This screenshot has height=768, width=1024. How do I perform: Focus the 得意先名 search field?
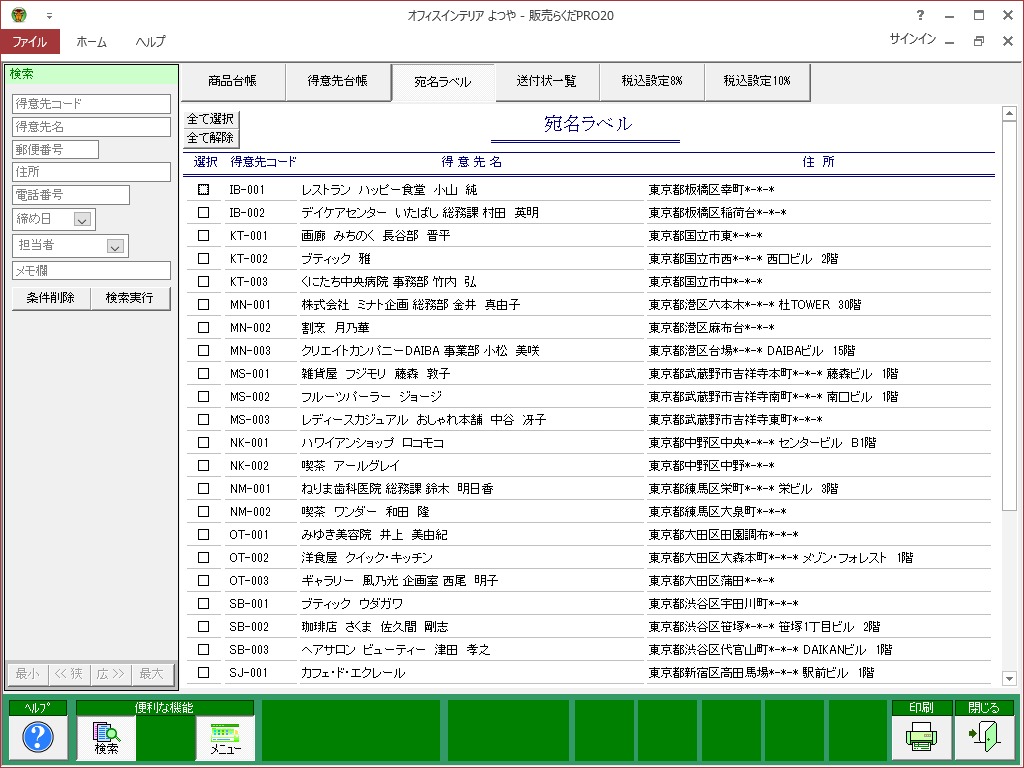click(91, 127)
